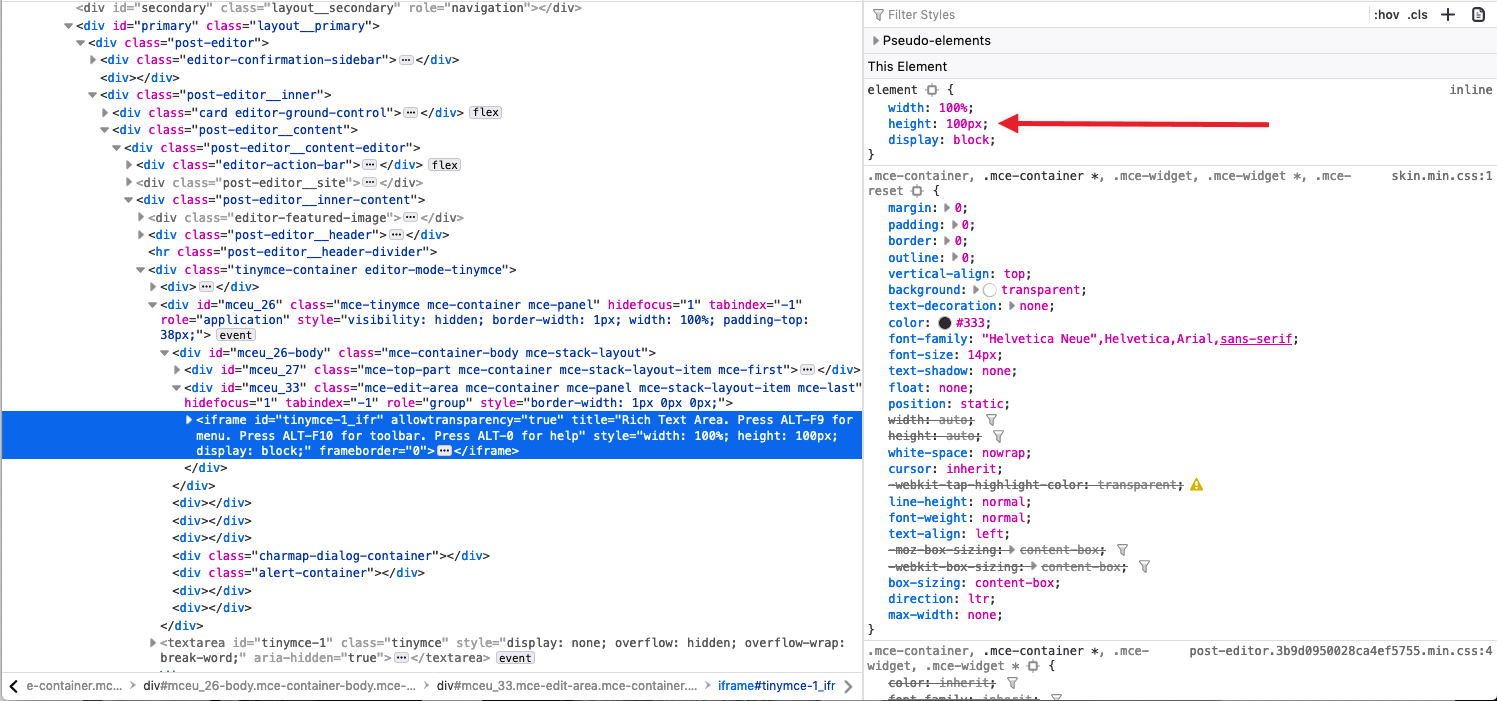
Task: Expand the tinymce-1_ifr iframe node
Action: click(190, 420)
